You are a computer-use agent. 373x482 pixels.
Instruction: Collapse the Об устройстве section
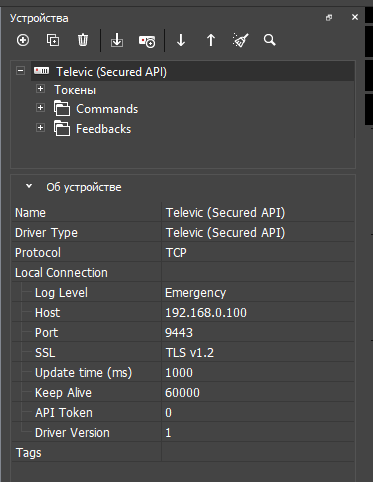click(29, 186)
